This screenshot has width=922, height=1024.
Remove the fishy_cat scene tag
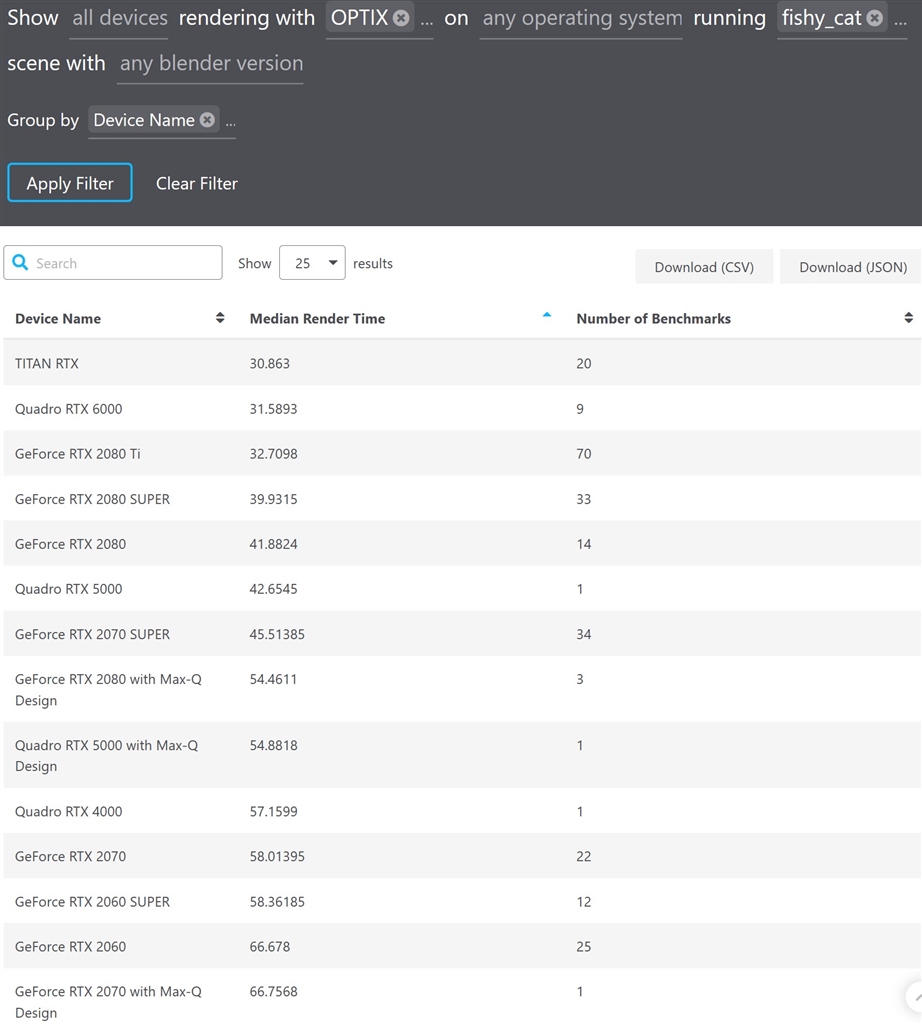pos(874,18)
